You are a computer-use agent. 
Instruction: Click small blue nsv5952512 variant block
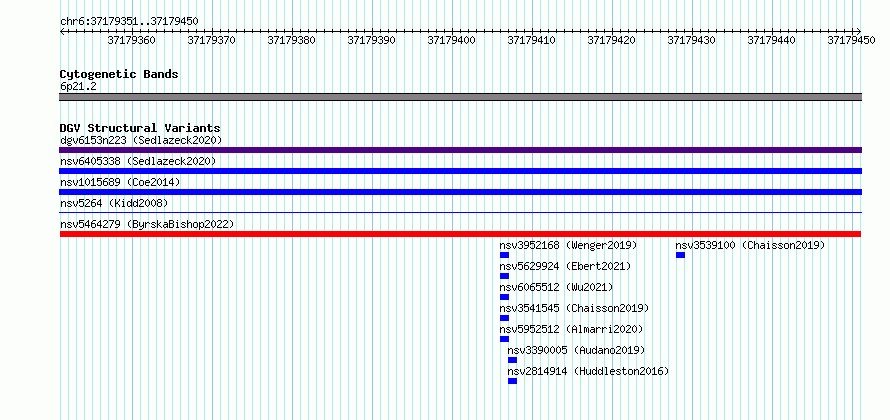504,339
